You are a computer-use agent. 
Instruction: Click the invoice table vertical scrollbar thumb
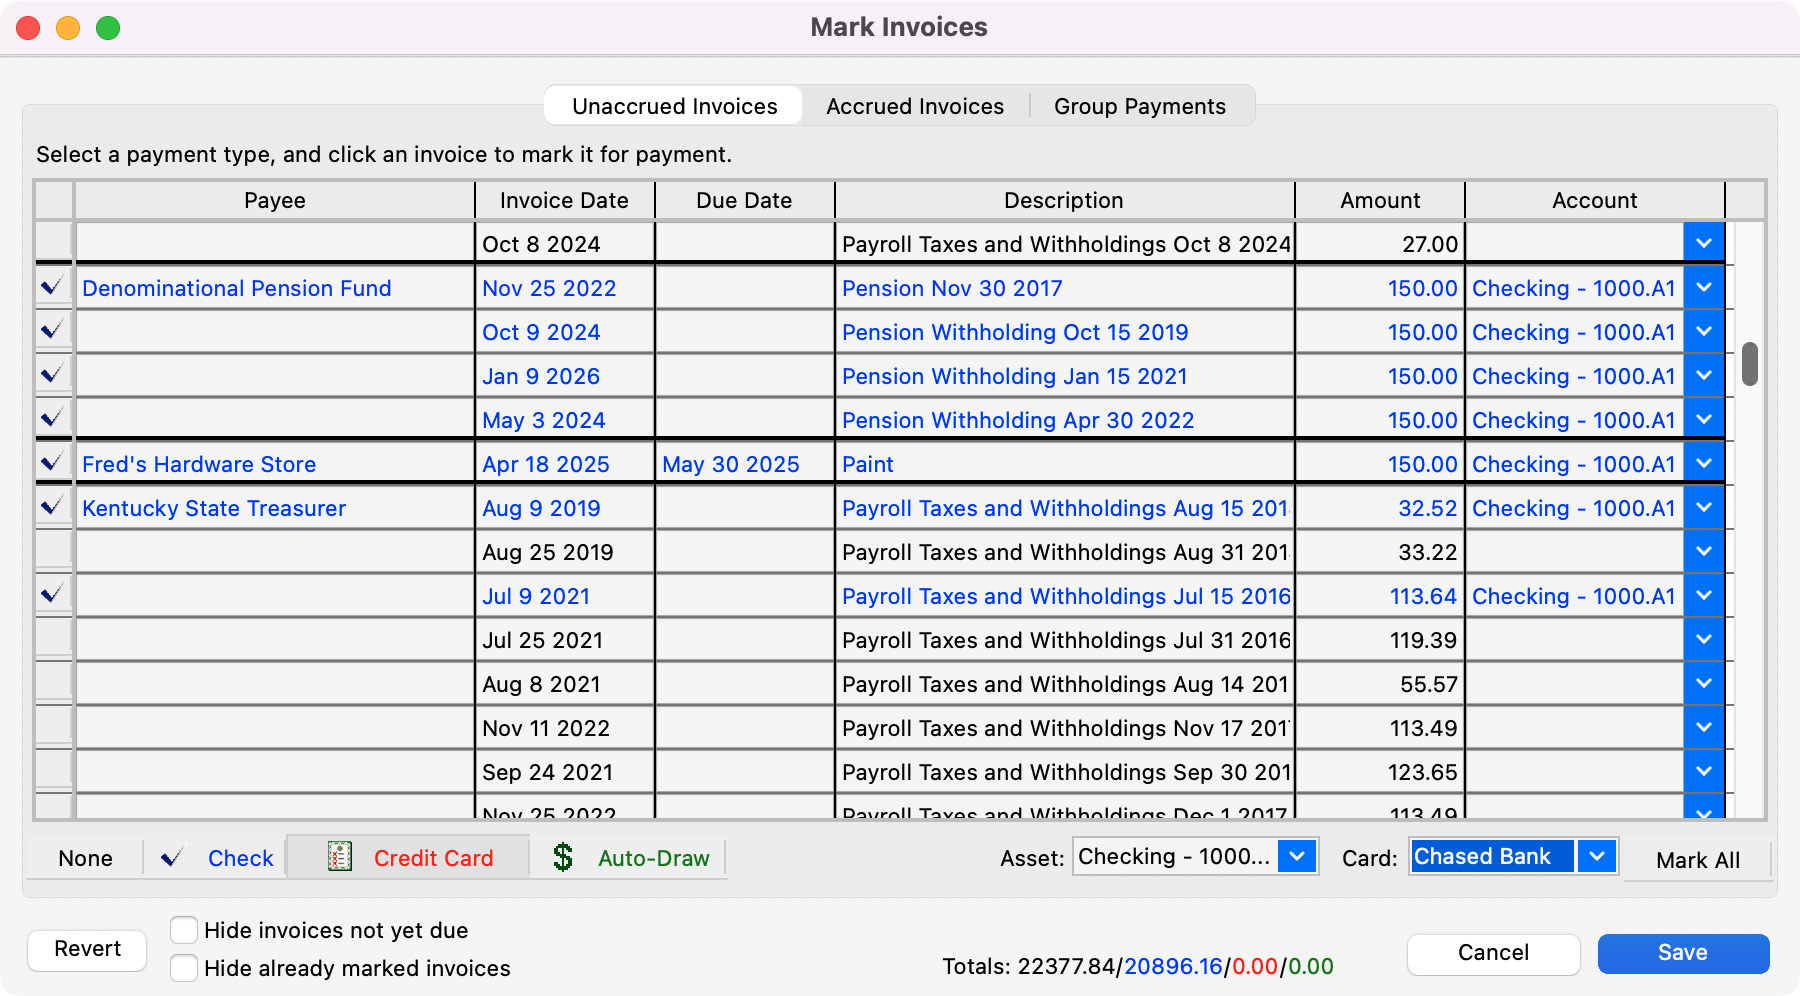1749,364
